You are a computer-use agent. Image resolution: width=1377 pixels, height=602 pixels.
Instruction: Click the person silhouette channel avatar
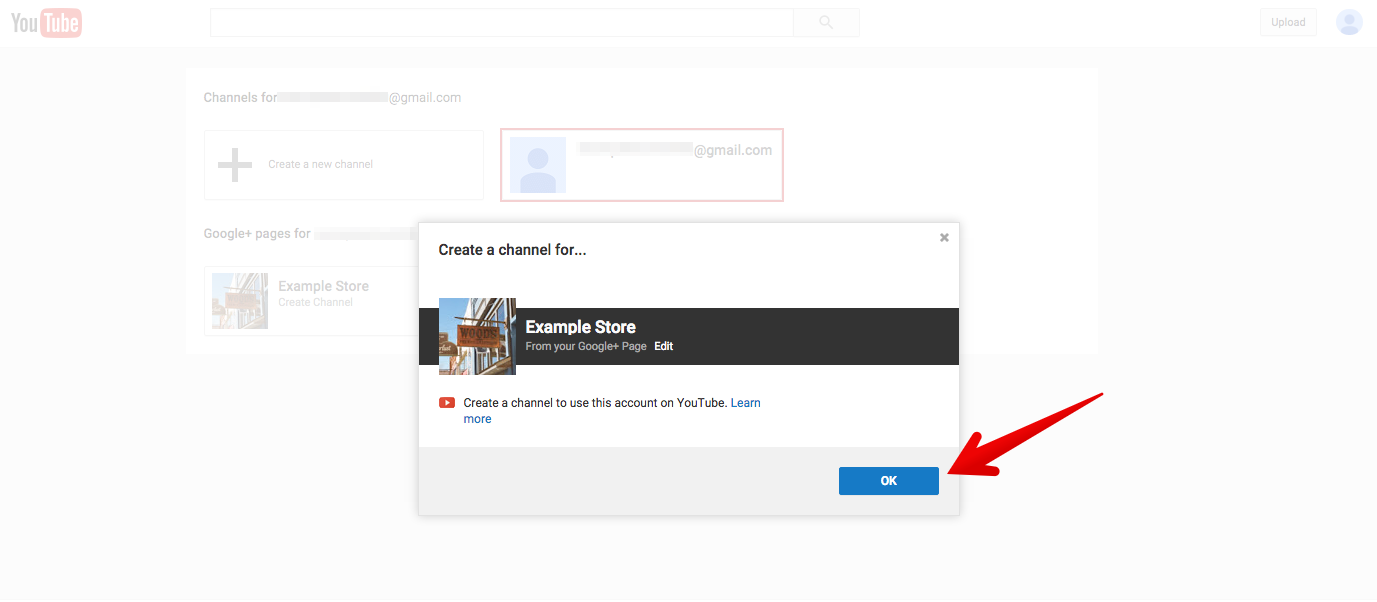point(538,164)
